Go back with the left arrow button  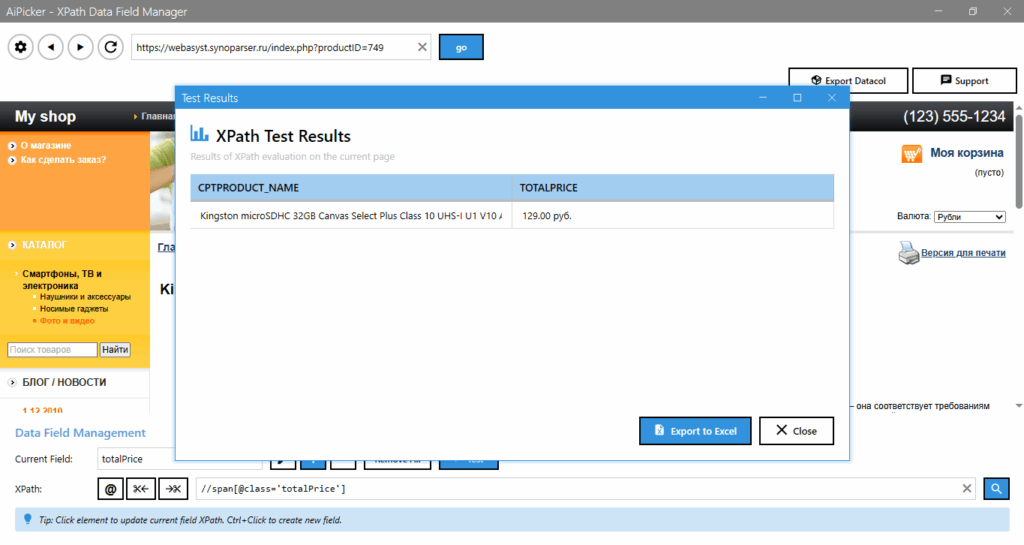tap(50, 47)
